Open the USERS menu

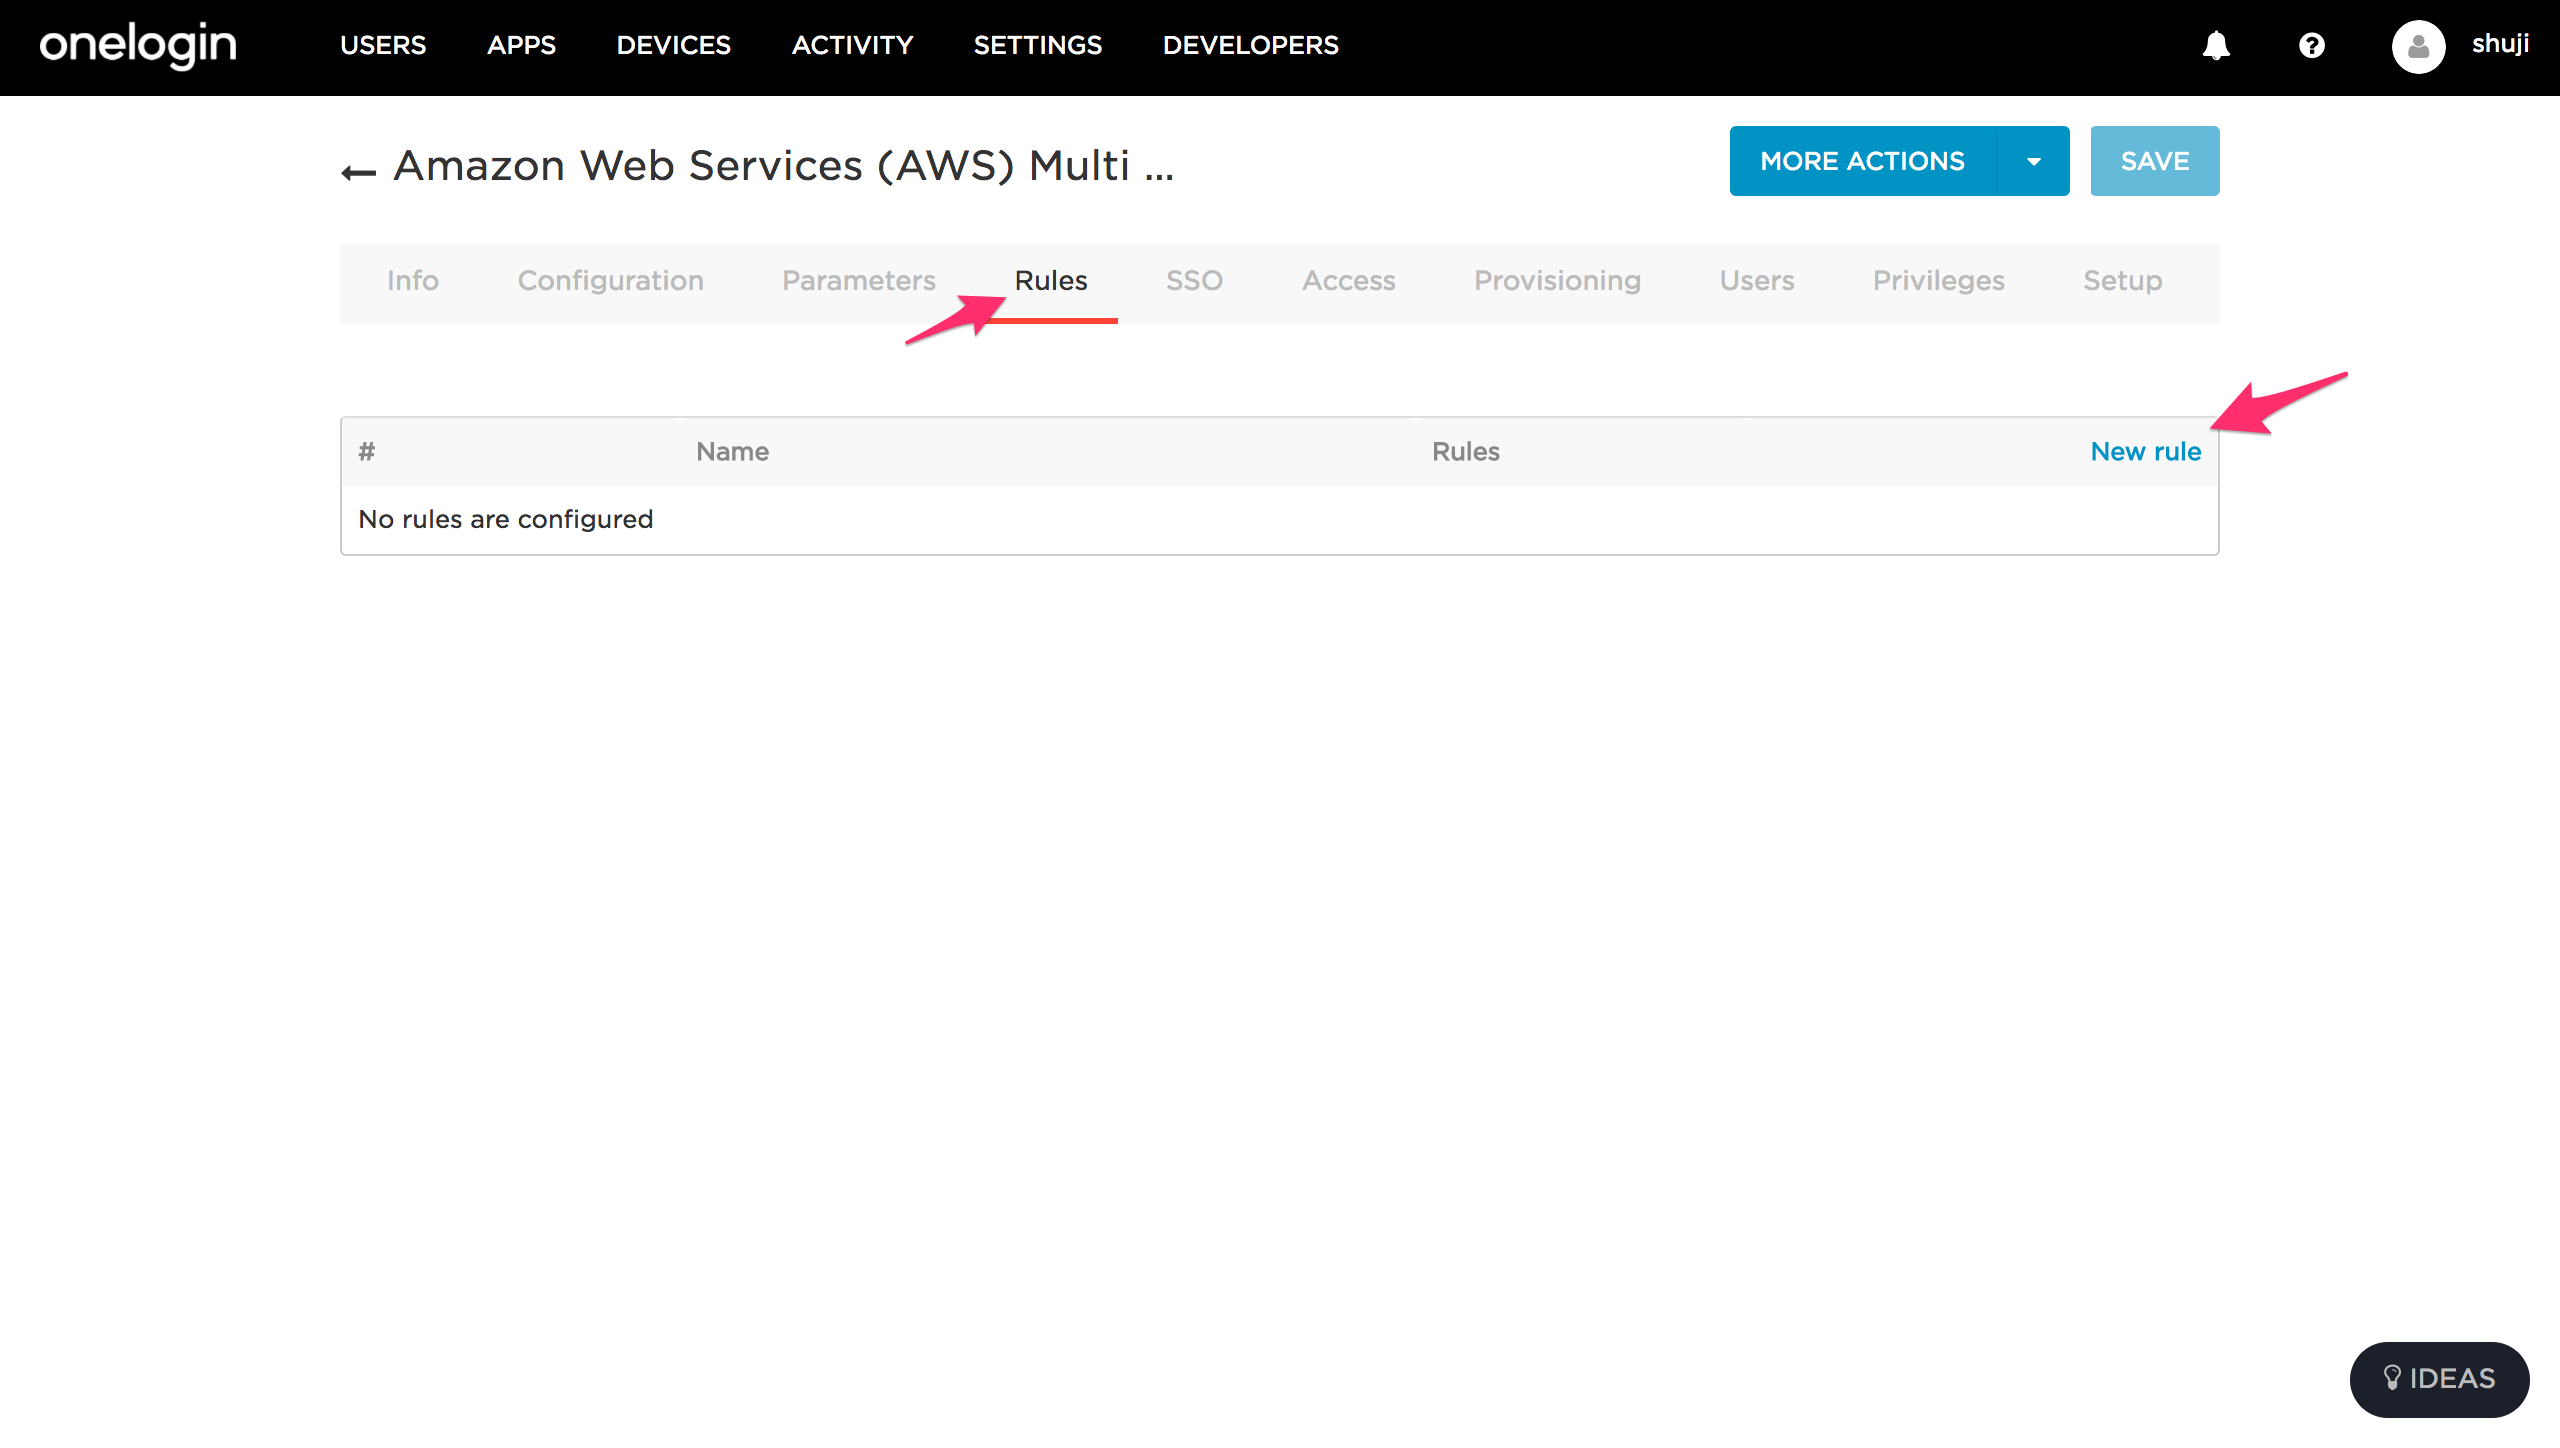[x=383, y=46]
